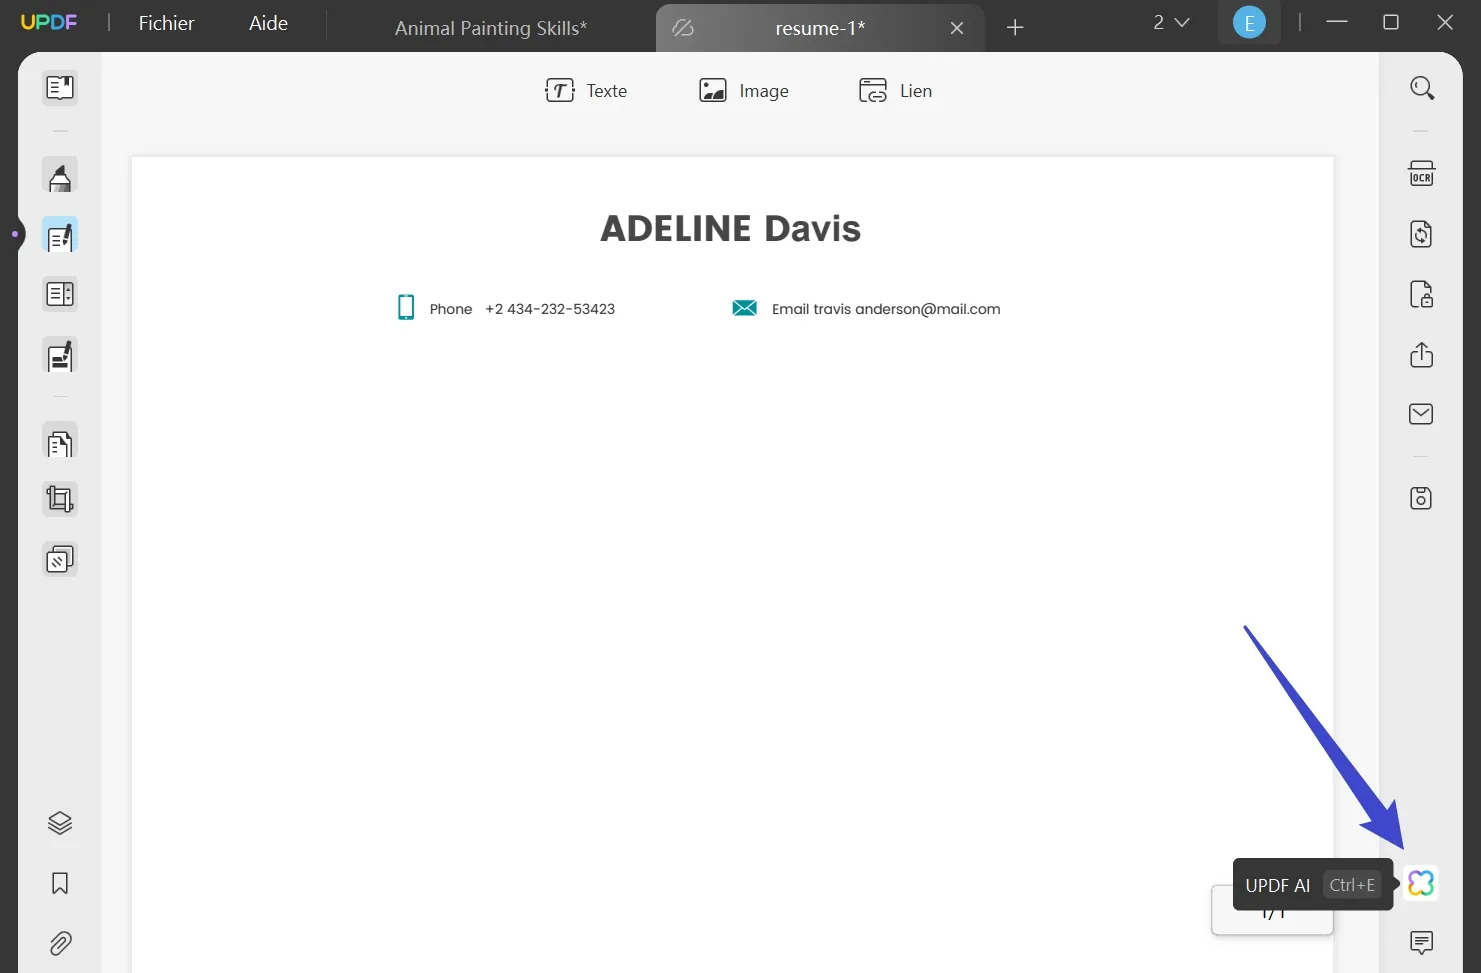Open the Bookmarks panel
This screenshot has height=973, width=1481.
tap(60, 884)
